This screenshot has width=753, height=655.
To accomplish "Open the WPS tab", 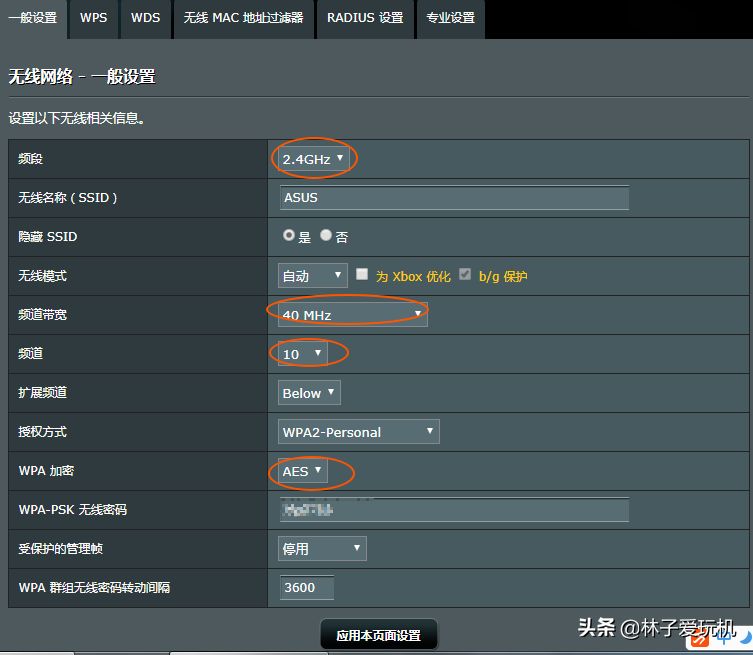I will [94, 18].
